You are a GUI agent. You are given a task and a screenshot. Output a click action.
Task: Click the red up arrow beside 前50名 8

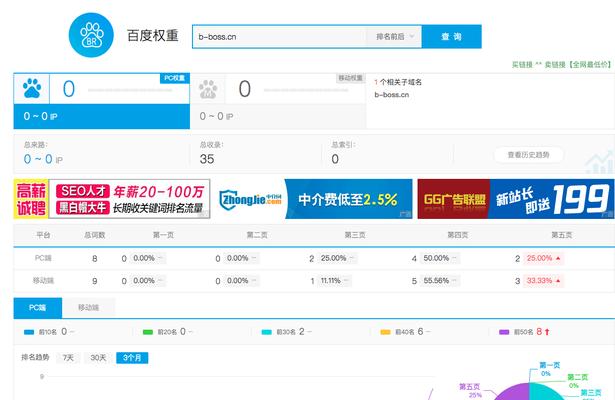click(x=547, y=332)
